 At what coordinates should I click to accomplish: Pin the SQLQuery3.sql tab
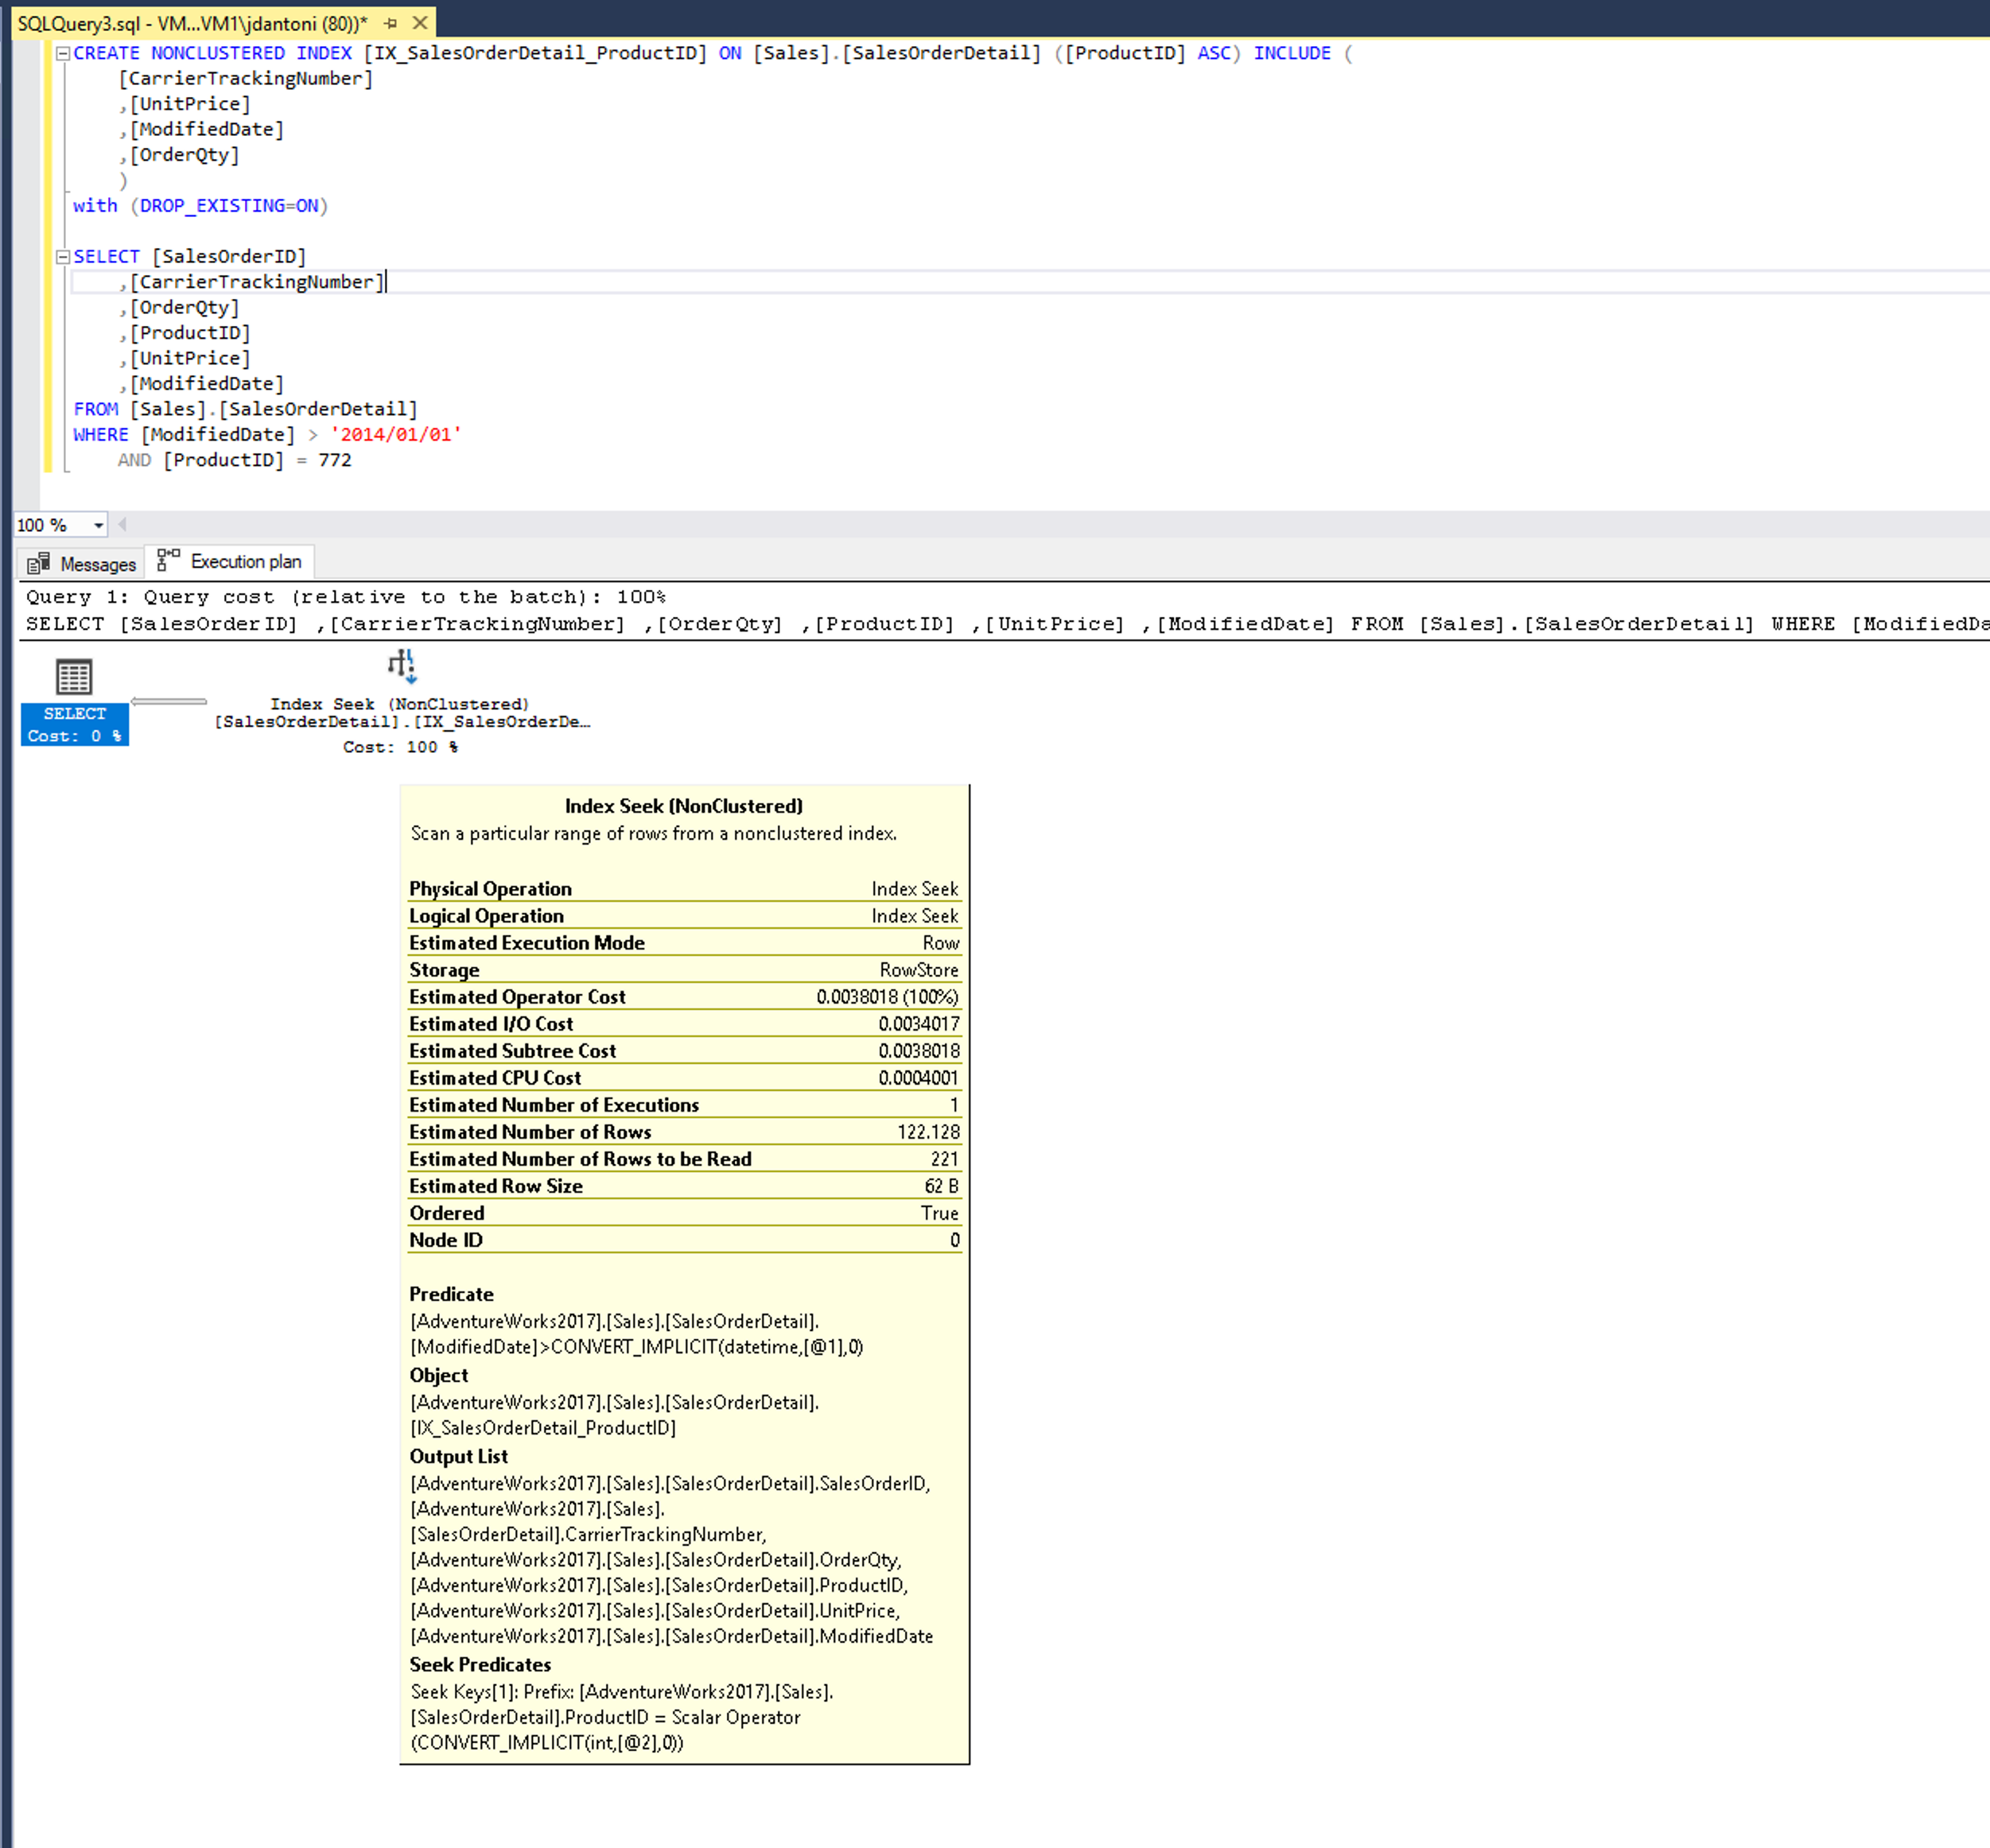[x=390, y=23]
